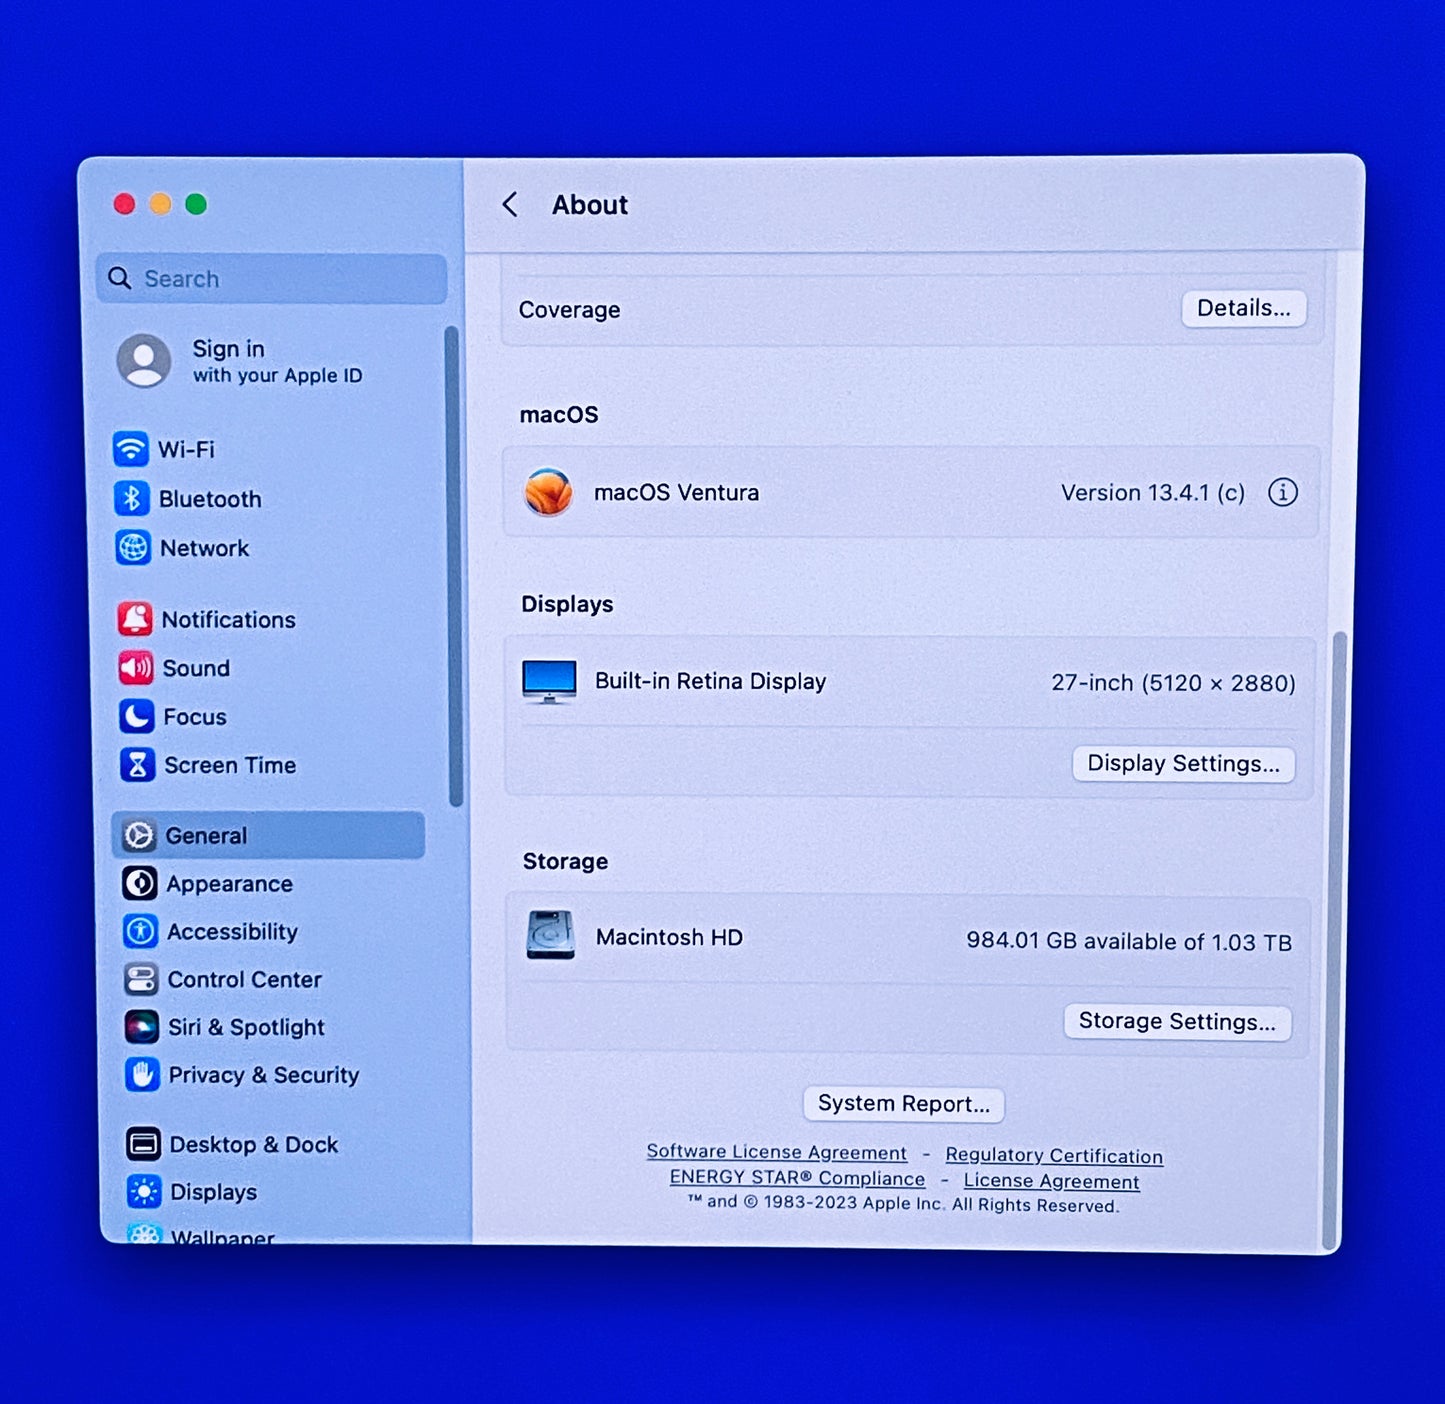Select Control Center label in sidebar

pyautogui.click(x=244, y=979)
